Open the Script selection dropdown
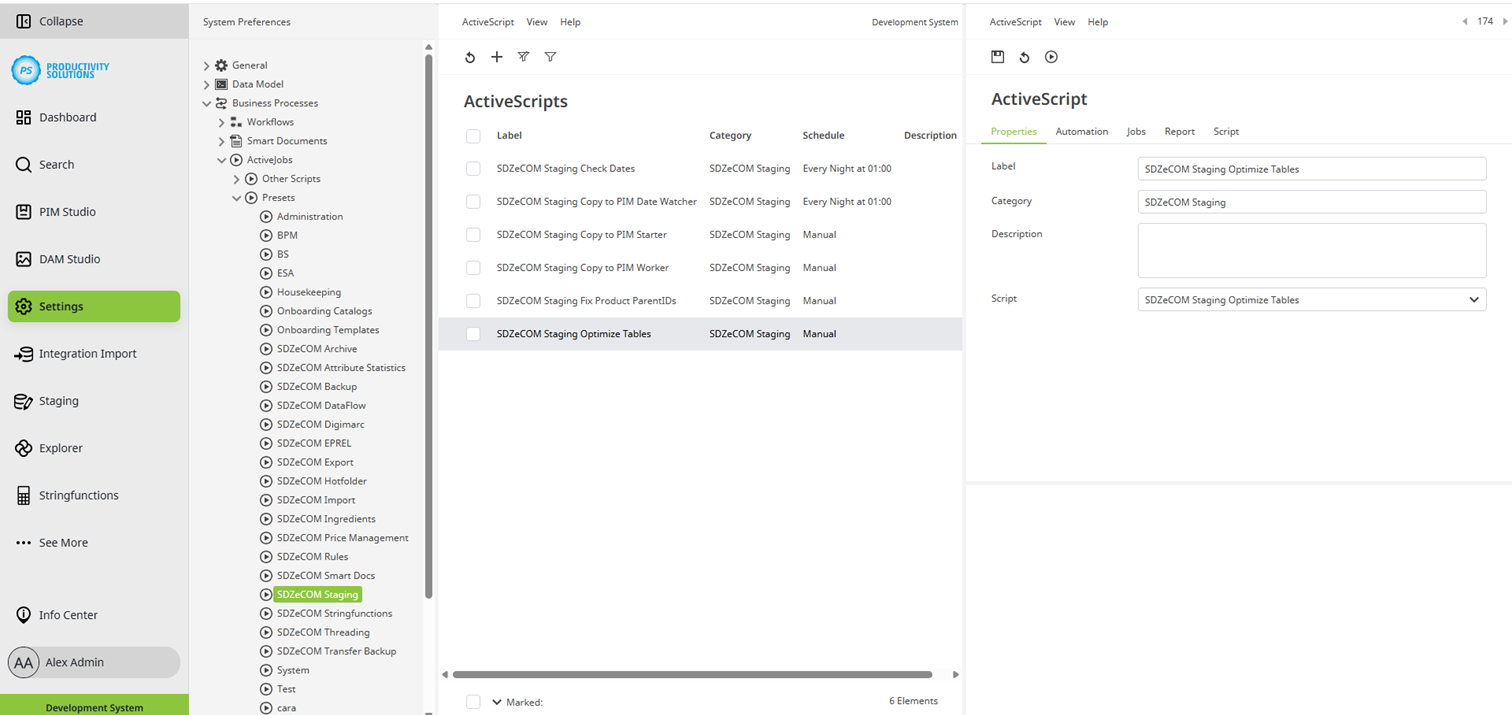The width and height of the screenshot is (1512, 715). tap(1473, 299)
